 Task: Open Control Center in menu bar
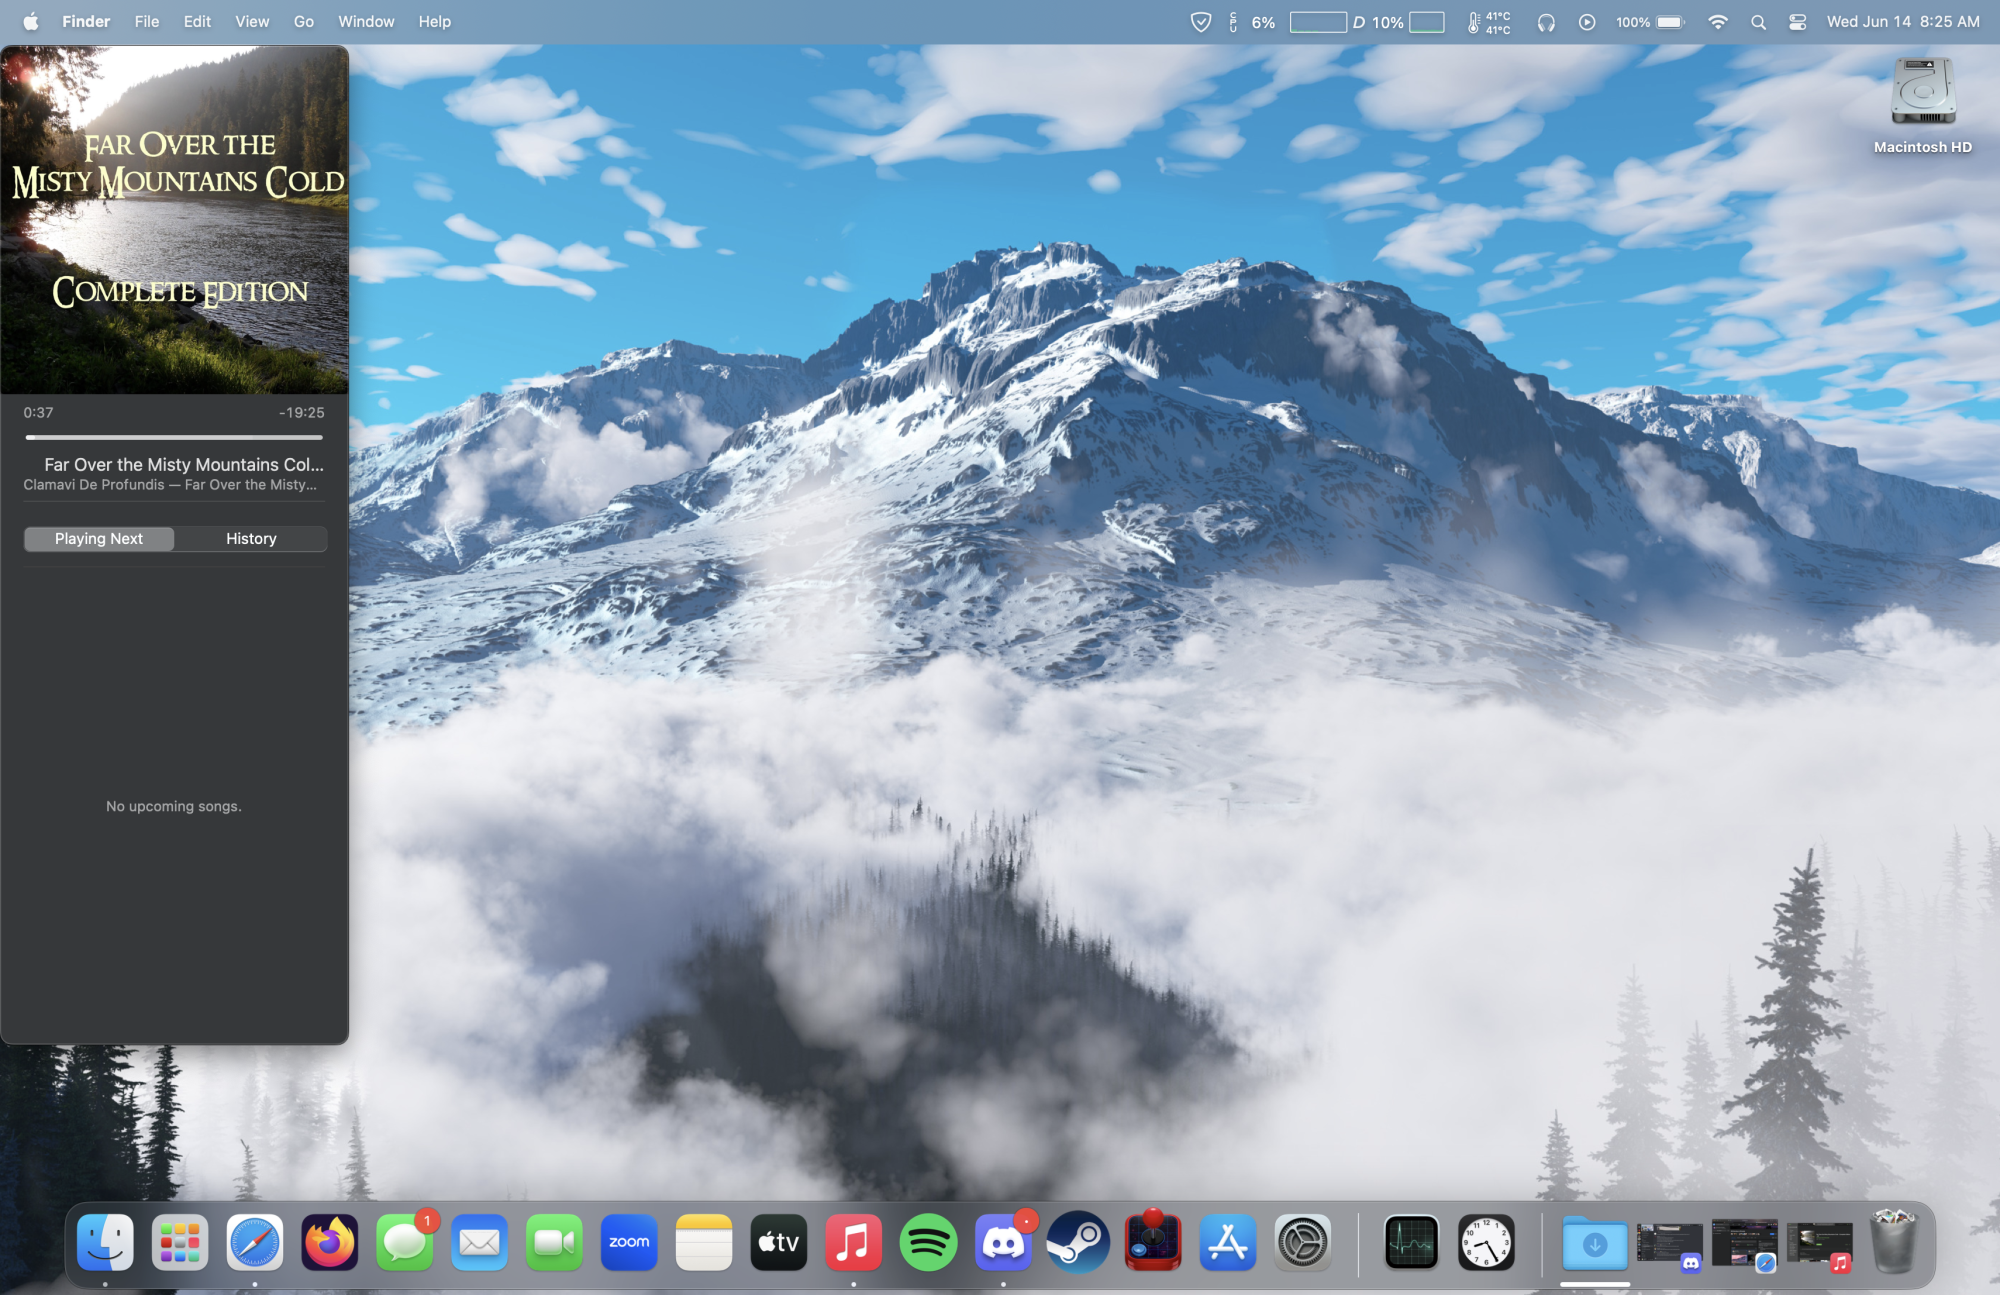[1797, 22]
